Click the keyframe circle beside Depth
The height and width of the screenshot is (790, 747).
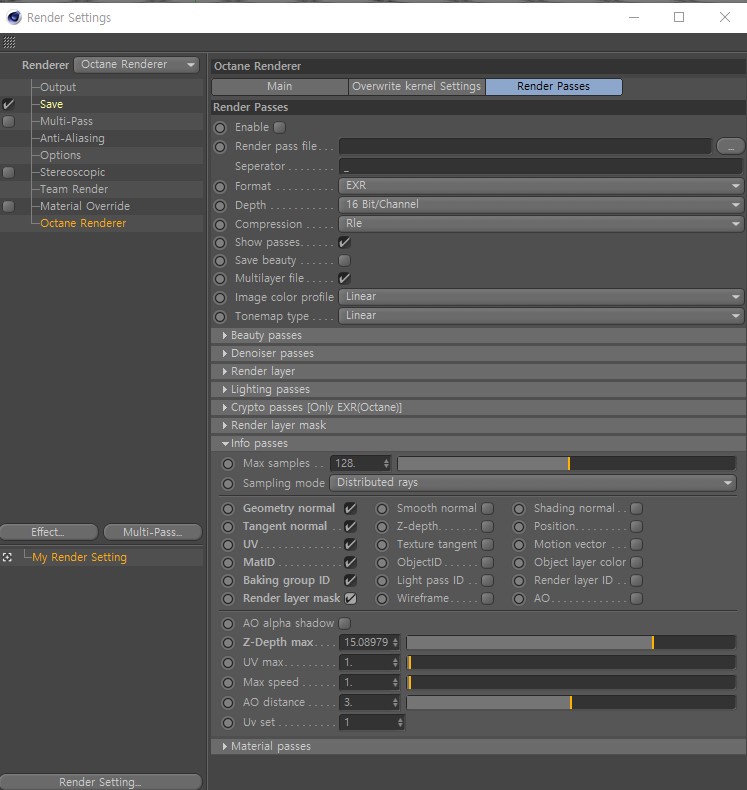click(x=220, y=206)
